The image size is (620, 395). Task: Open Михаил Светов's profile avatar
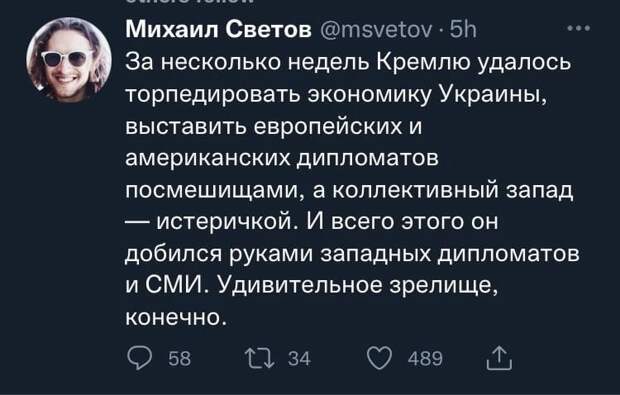[x=69, y=60]
